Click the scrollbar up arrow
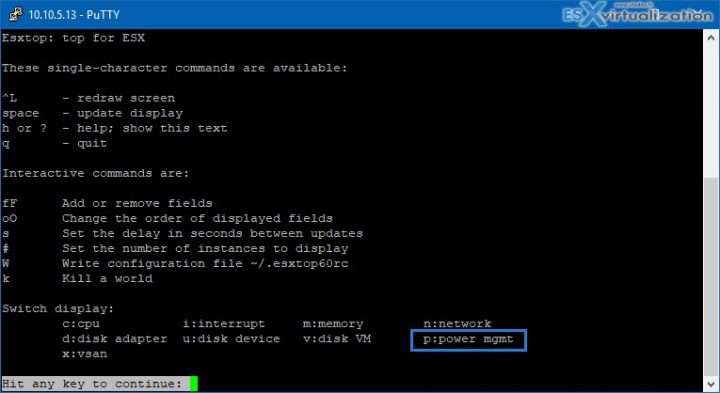 711,38
